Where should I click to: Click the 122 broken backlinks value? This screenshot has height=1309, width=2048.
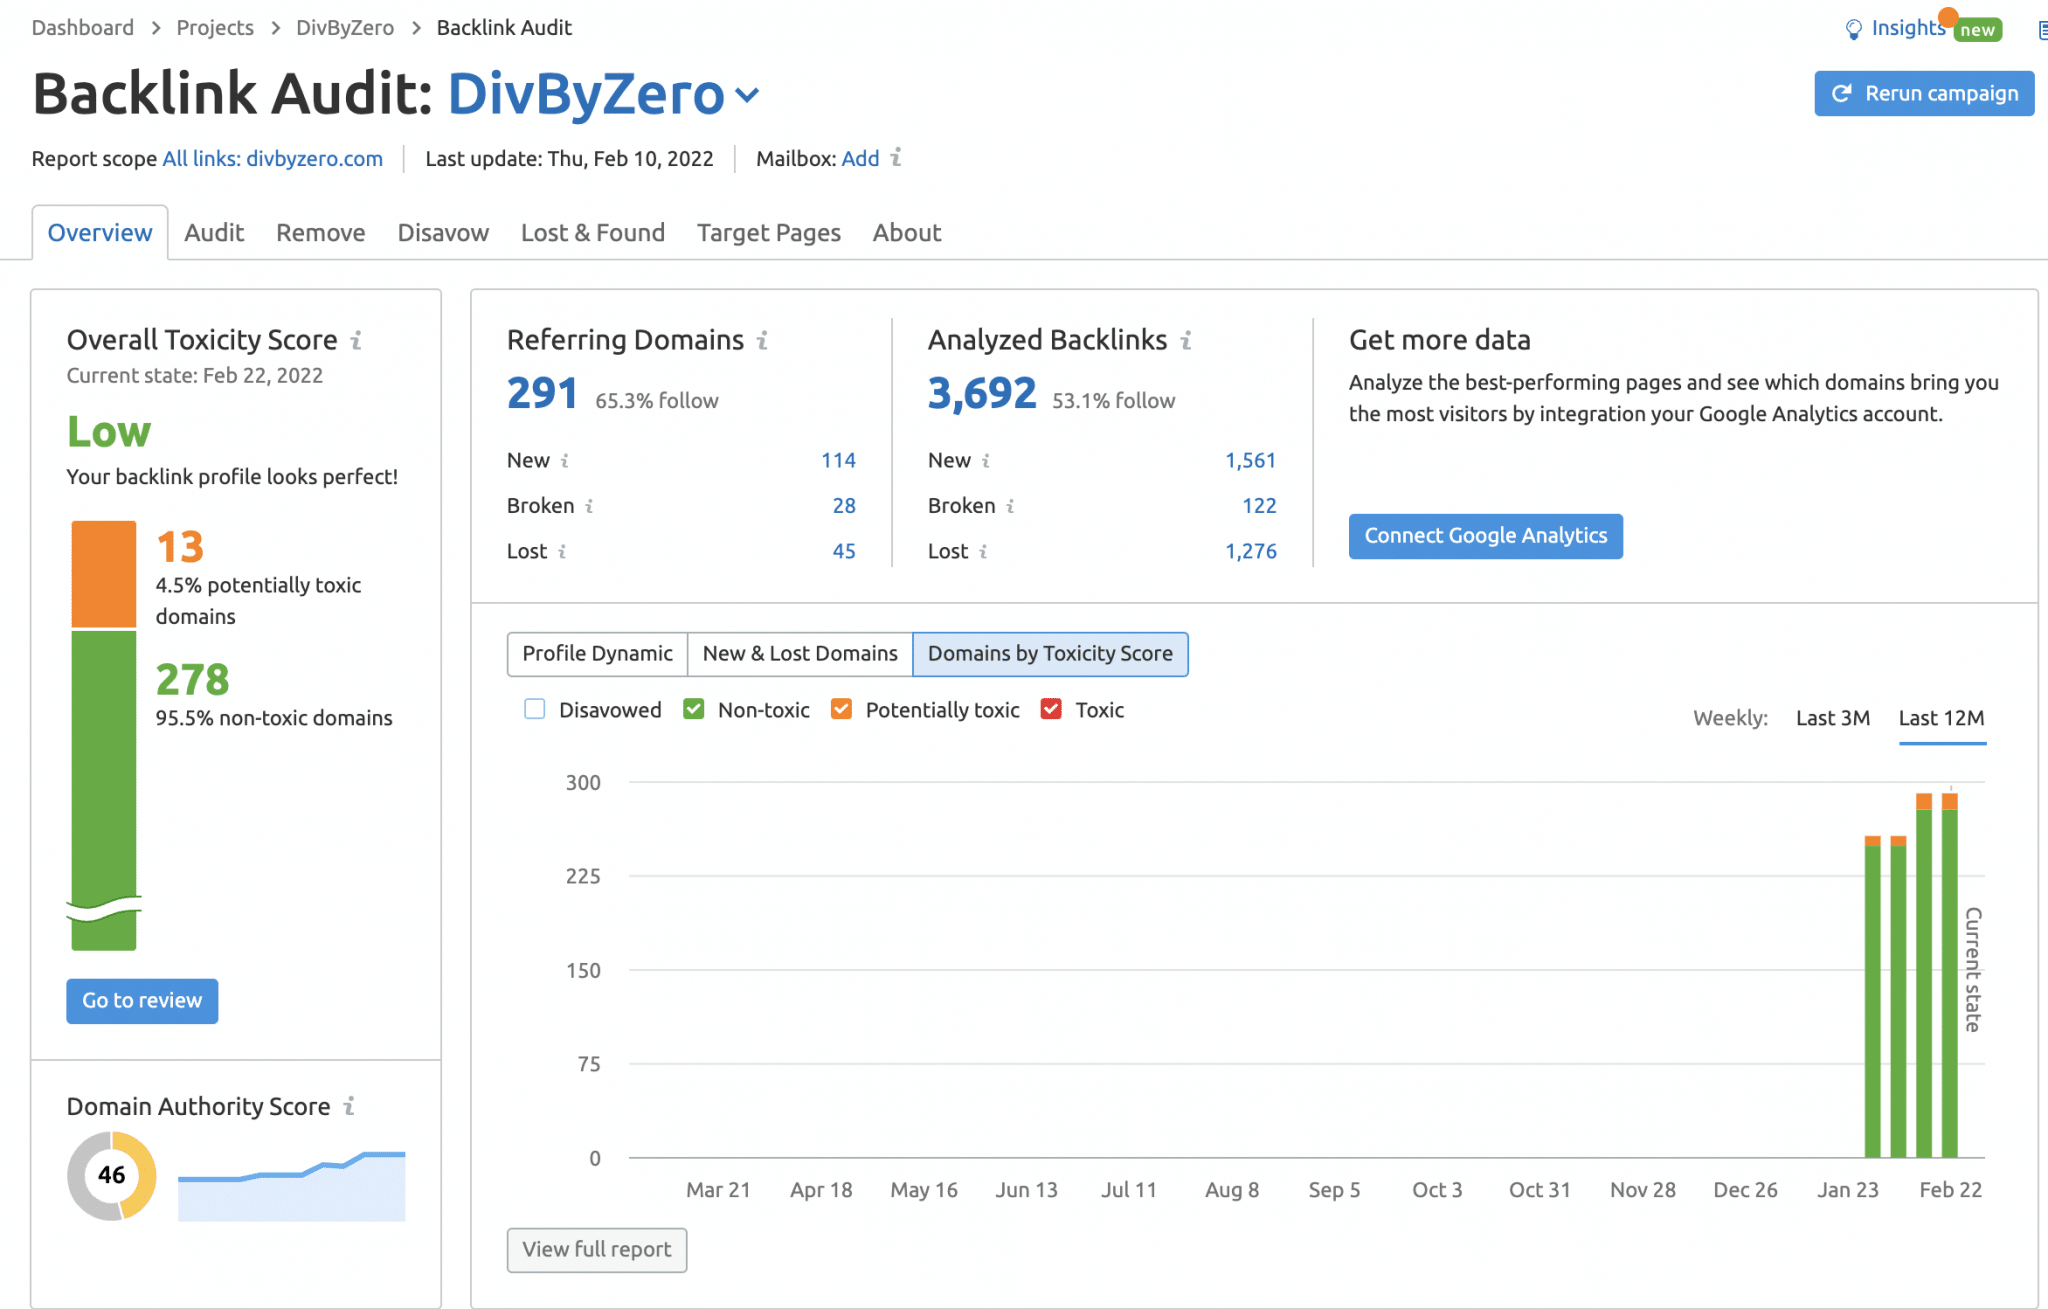pyautogui.click(x=1259, y=505)
